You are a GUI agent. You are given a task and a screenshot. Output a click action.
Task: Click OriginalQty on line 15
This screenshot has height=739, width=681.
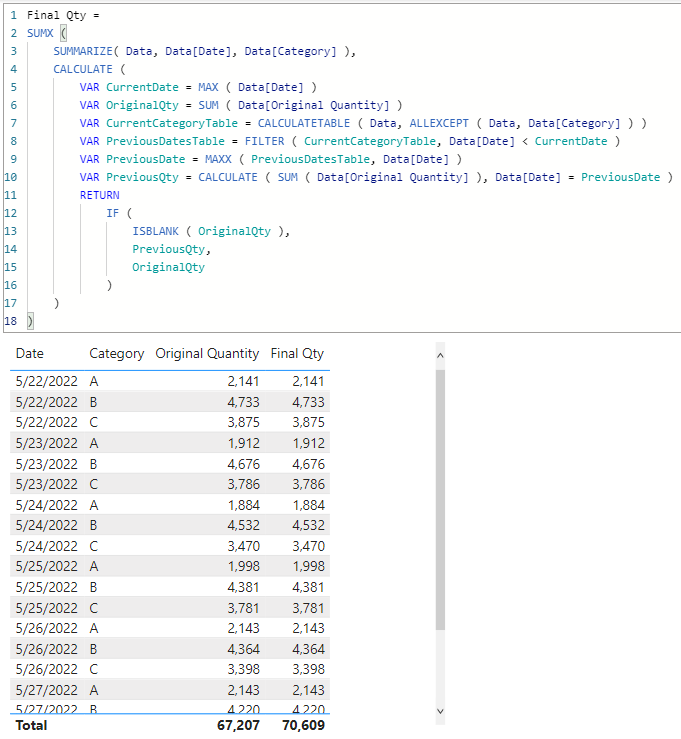tap(169, 267)
